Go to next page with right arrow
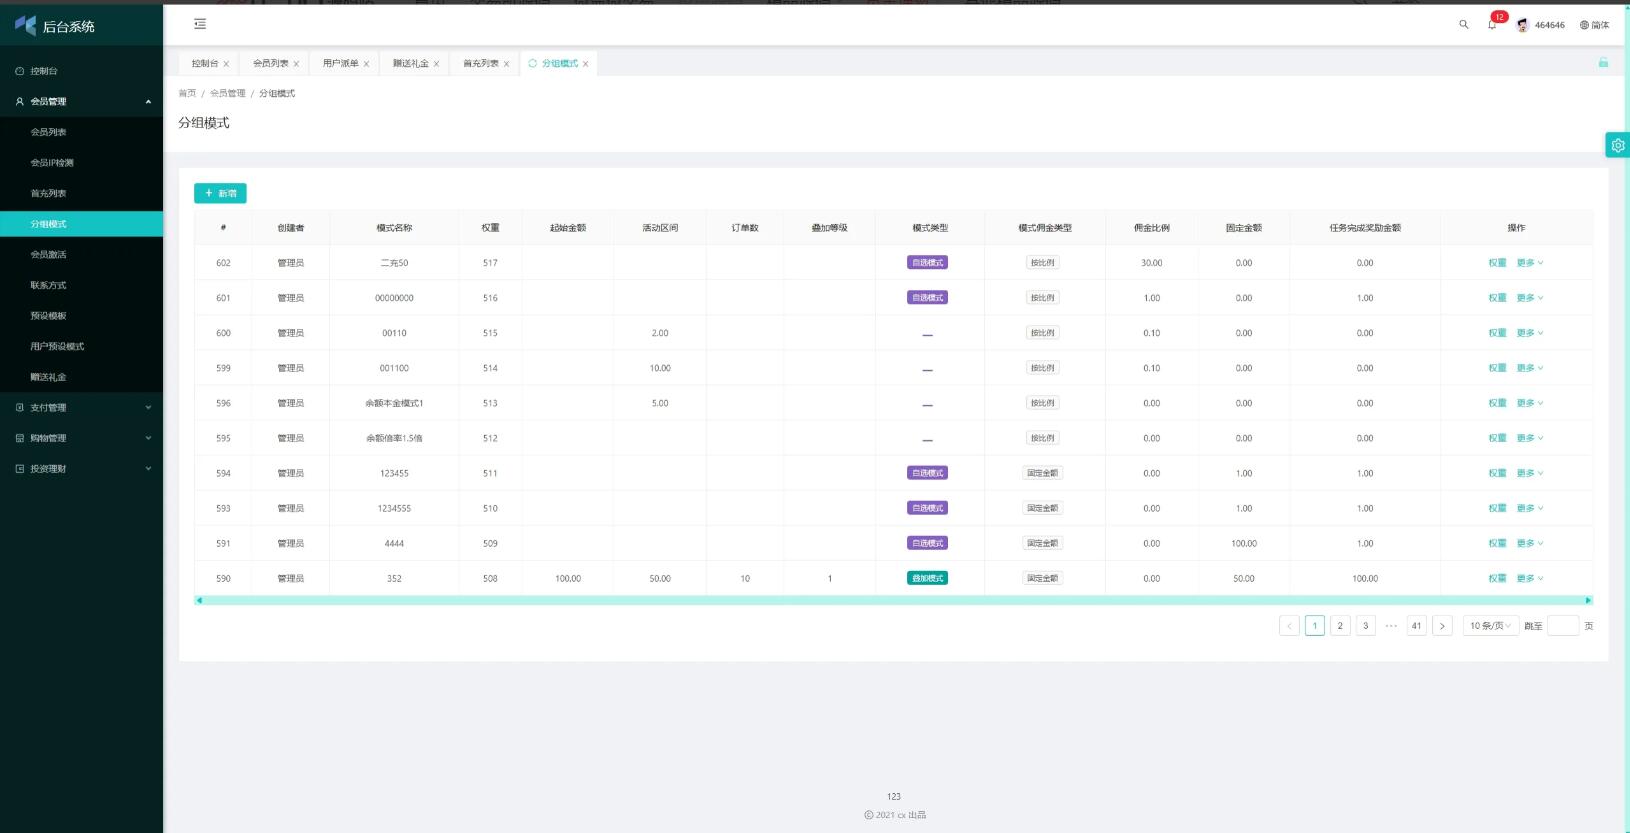 [1442, 626]
